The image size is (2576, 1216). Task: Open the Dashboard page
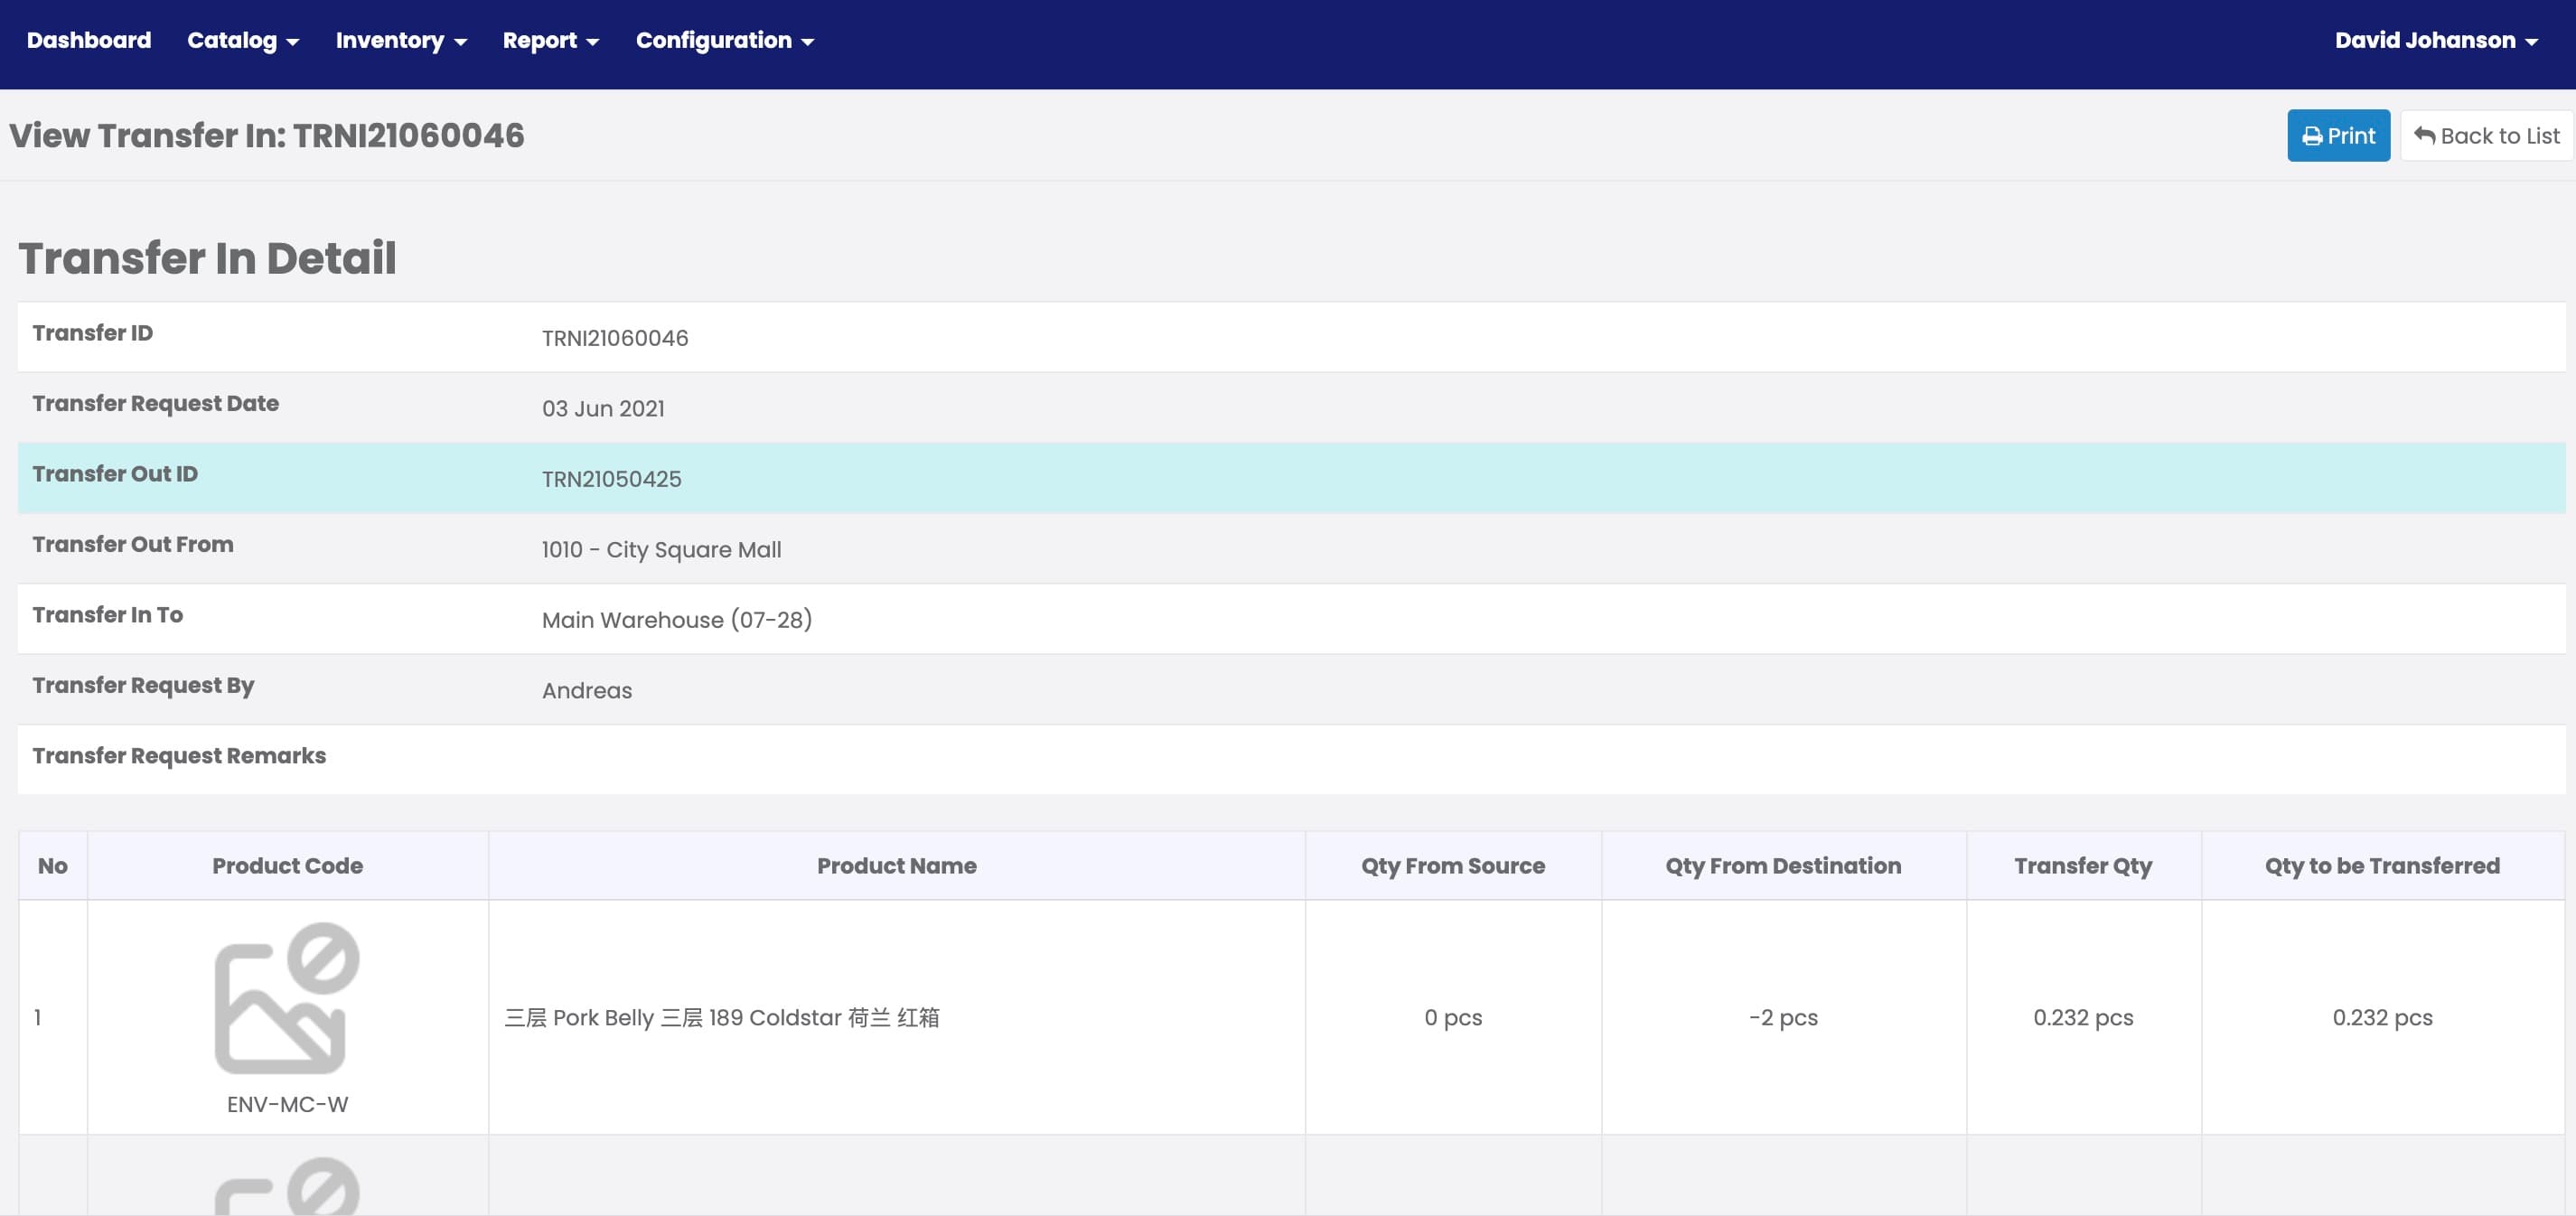coord(88,40)
